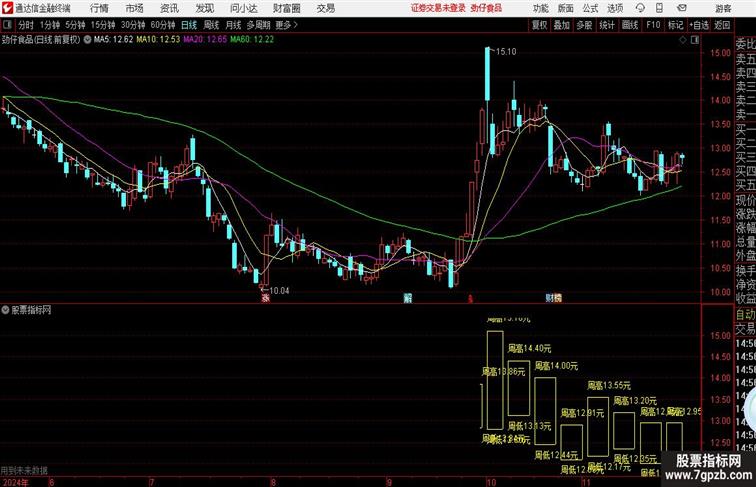The height and width of the screenshot is (487, 756).
Task: Click 证券交易未登录 login link
Action: point(438,8)
